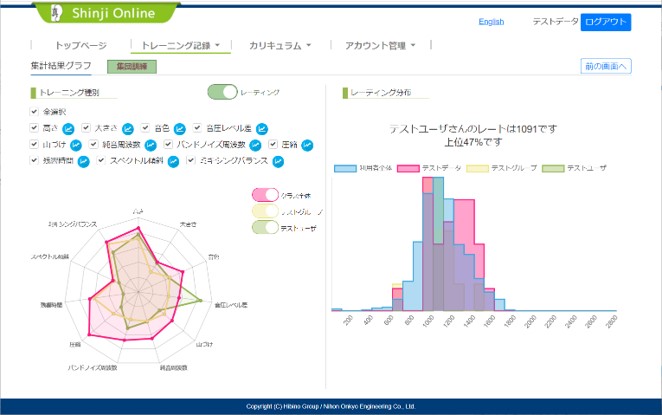Click the レーティング分布 section heading
This screenshot has width=662, height=415.
(x=381, y=92)
